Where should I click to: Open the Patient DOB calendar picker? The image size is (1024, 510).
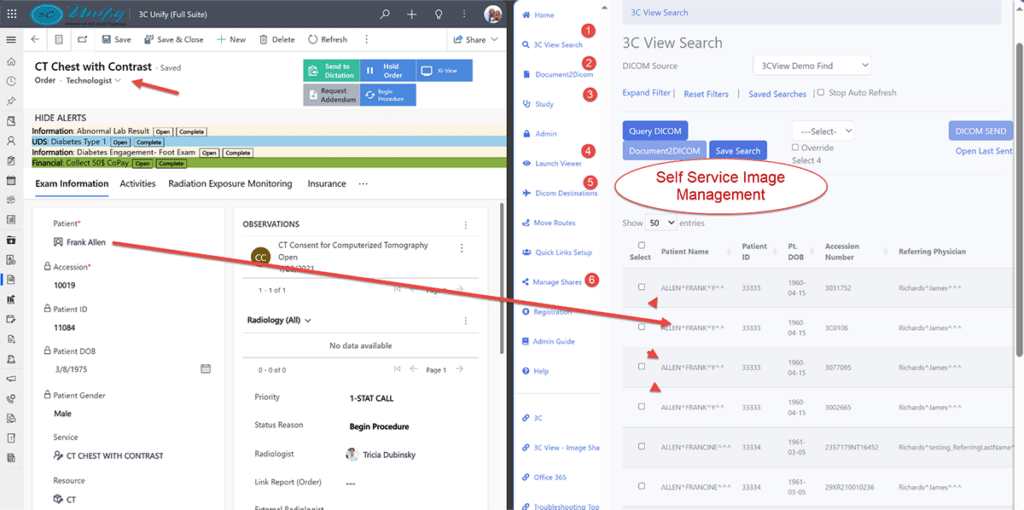tap(206, 368)
